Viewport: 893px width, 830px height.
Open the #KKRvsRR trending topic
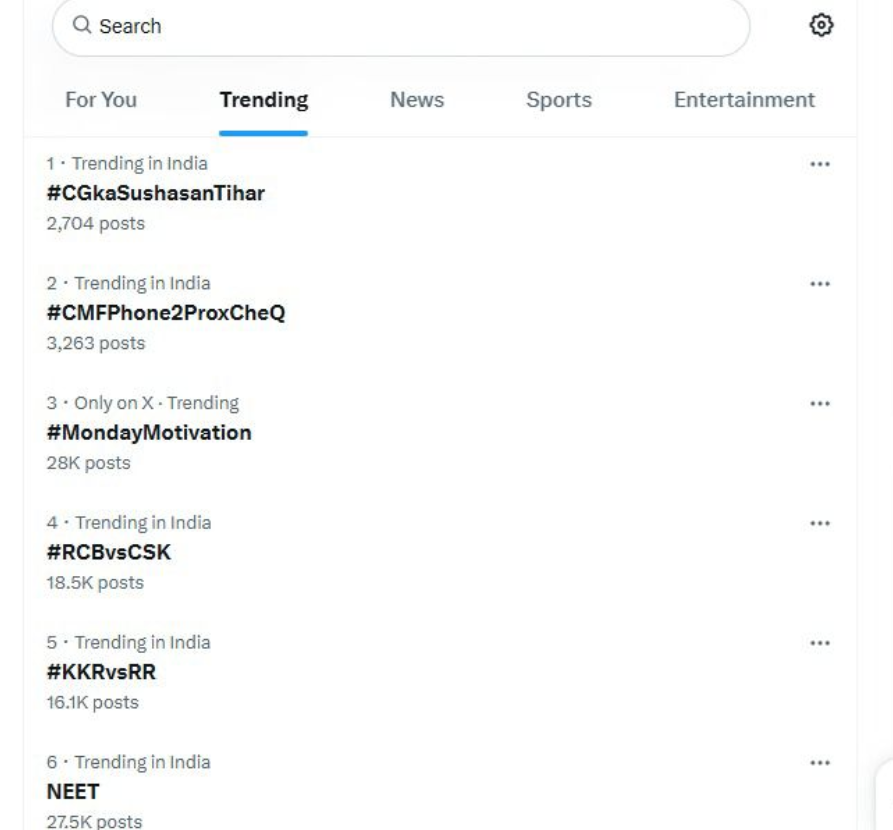(x=101, y=672)
